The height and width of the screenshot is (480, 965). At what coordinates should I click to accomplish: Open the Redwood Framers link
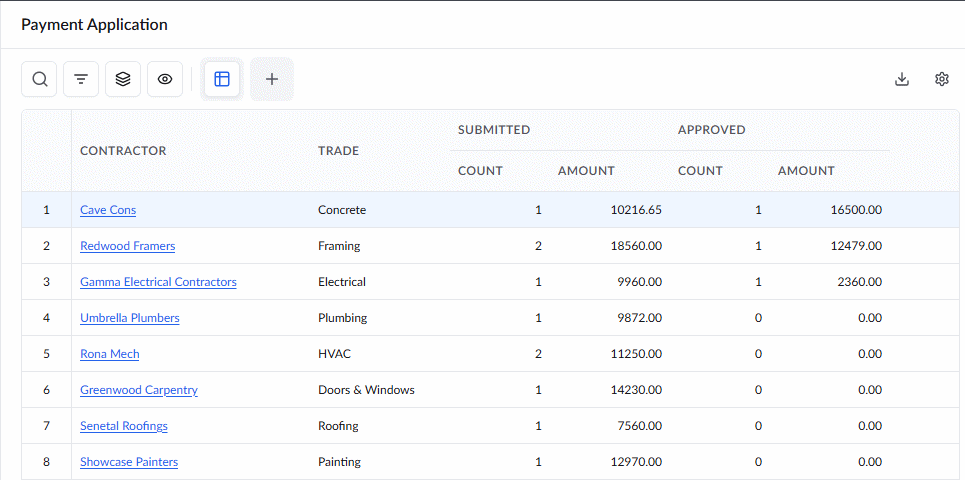(x=127, y=246)
